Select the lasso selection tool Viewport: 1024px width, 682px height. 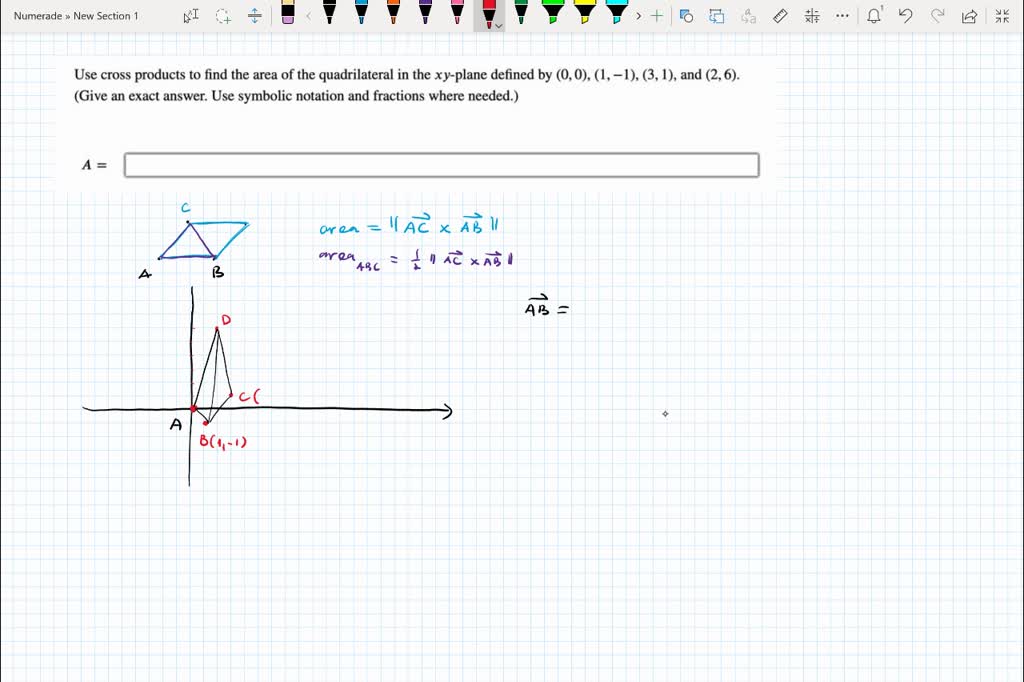pos(222,15)
